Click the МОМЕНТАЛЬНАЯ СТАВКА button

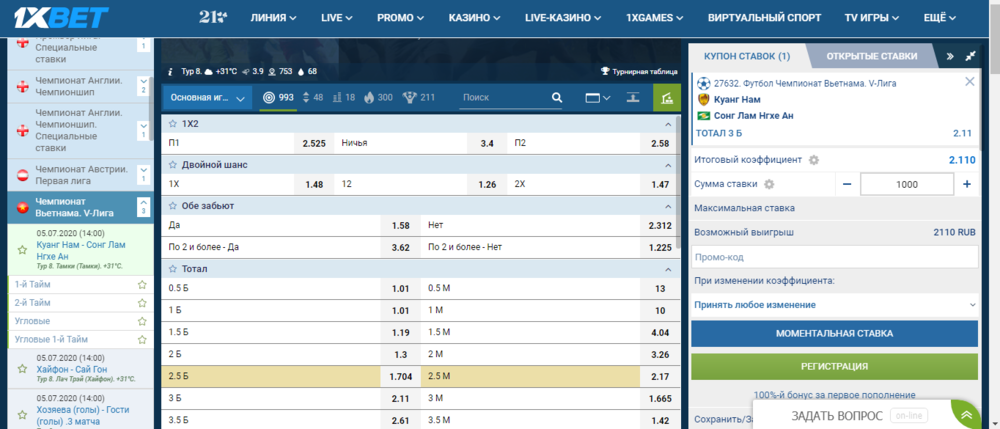[834, 333]
